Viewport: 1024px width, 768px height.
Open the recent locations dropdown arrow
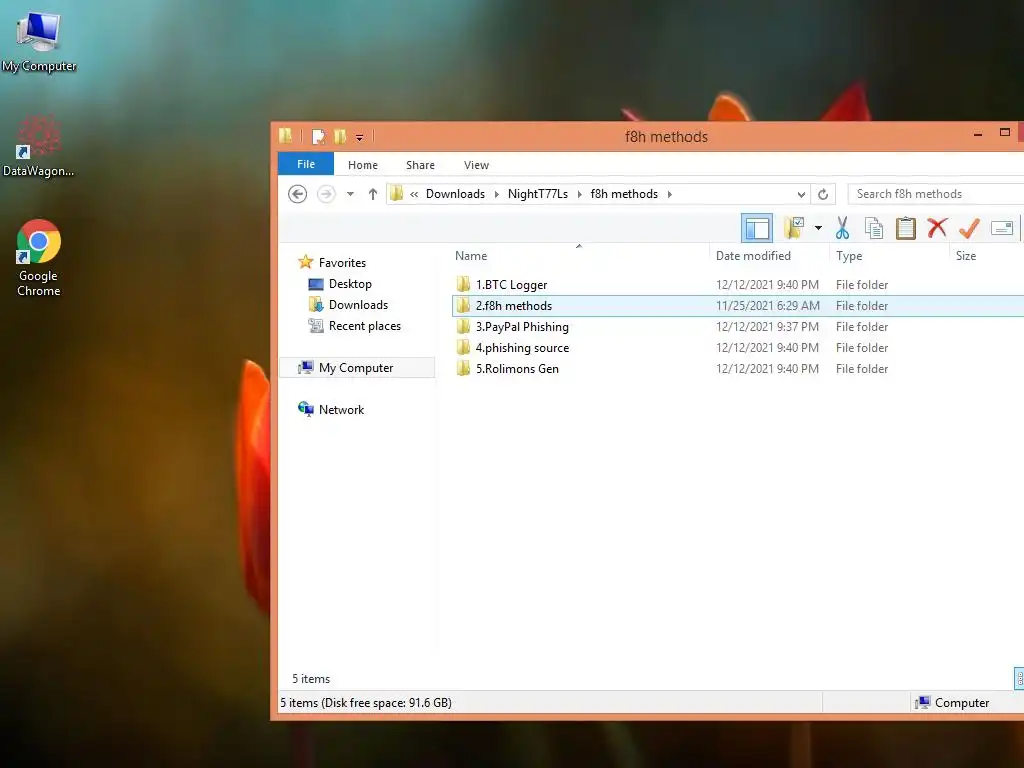[x=351, y=194]
